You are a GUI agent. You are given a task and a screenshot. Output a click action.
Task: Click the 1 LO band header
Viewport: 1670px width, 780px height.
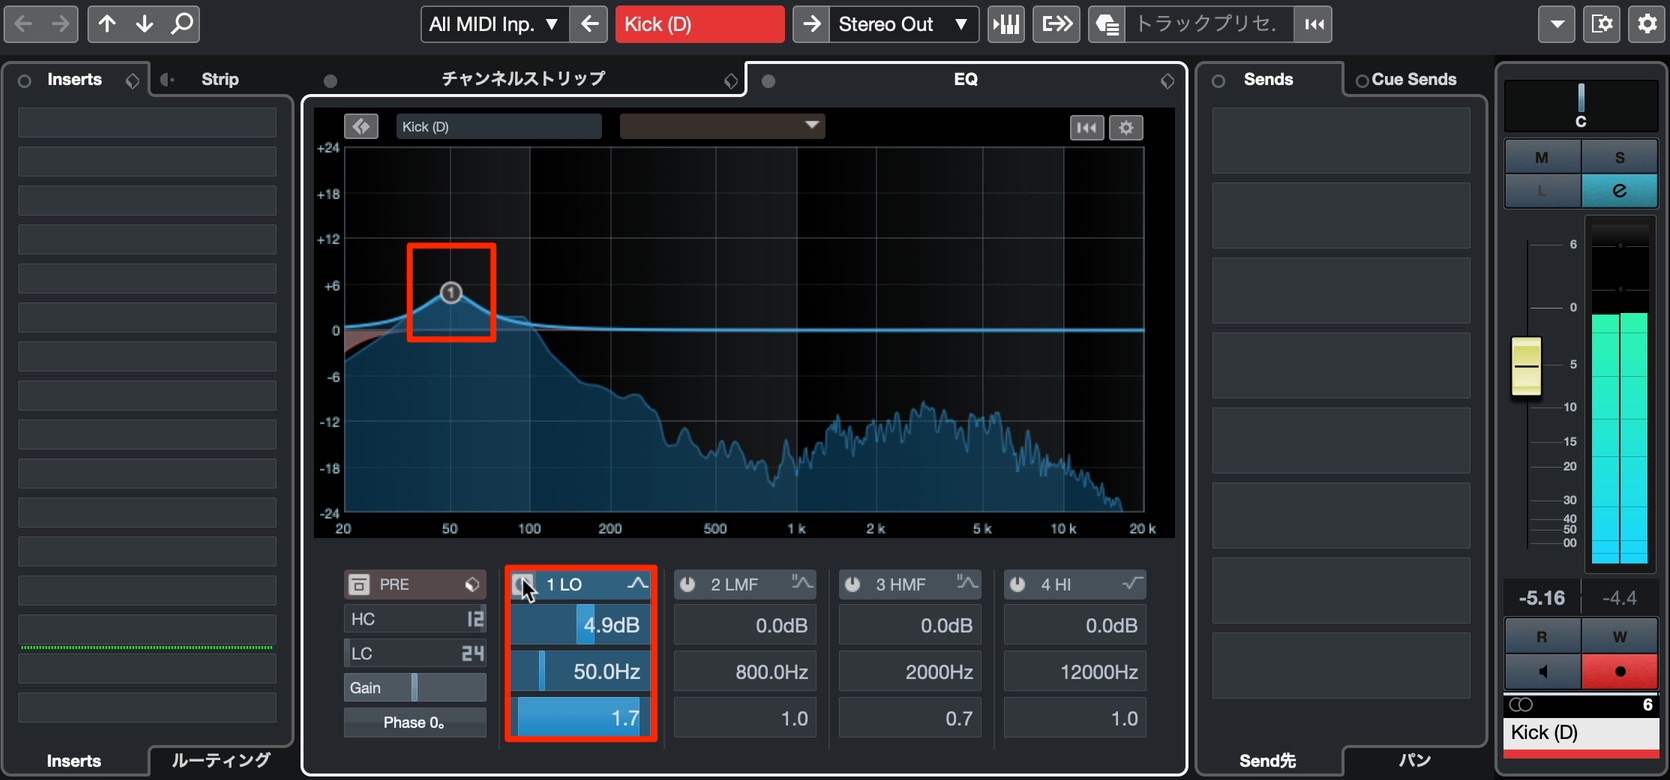coord(581,584)
